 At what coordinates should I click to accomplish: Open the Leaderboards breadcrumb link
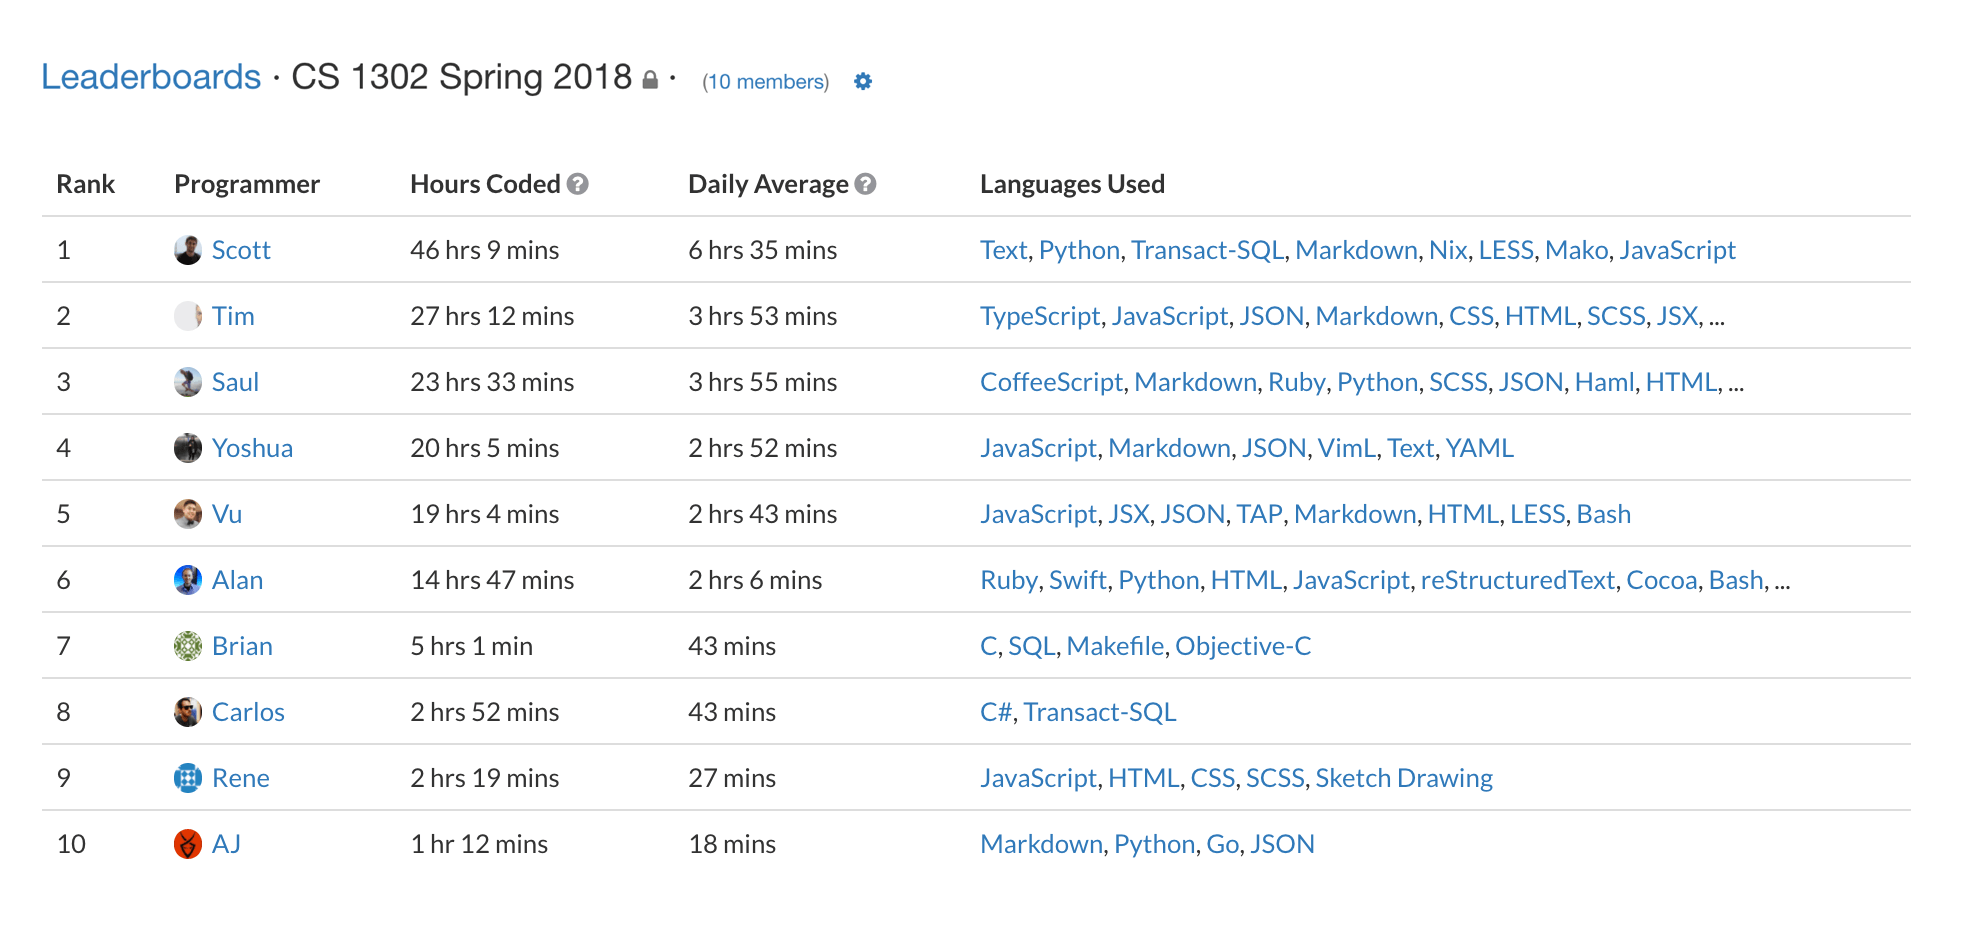tap(151, 77)
